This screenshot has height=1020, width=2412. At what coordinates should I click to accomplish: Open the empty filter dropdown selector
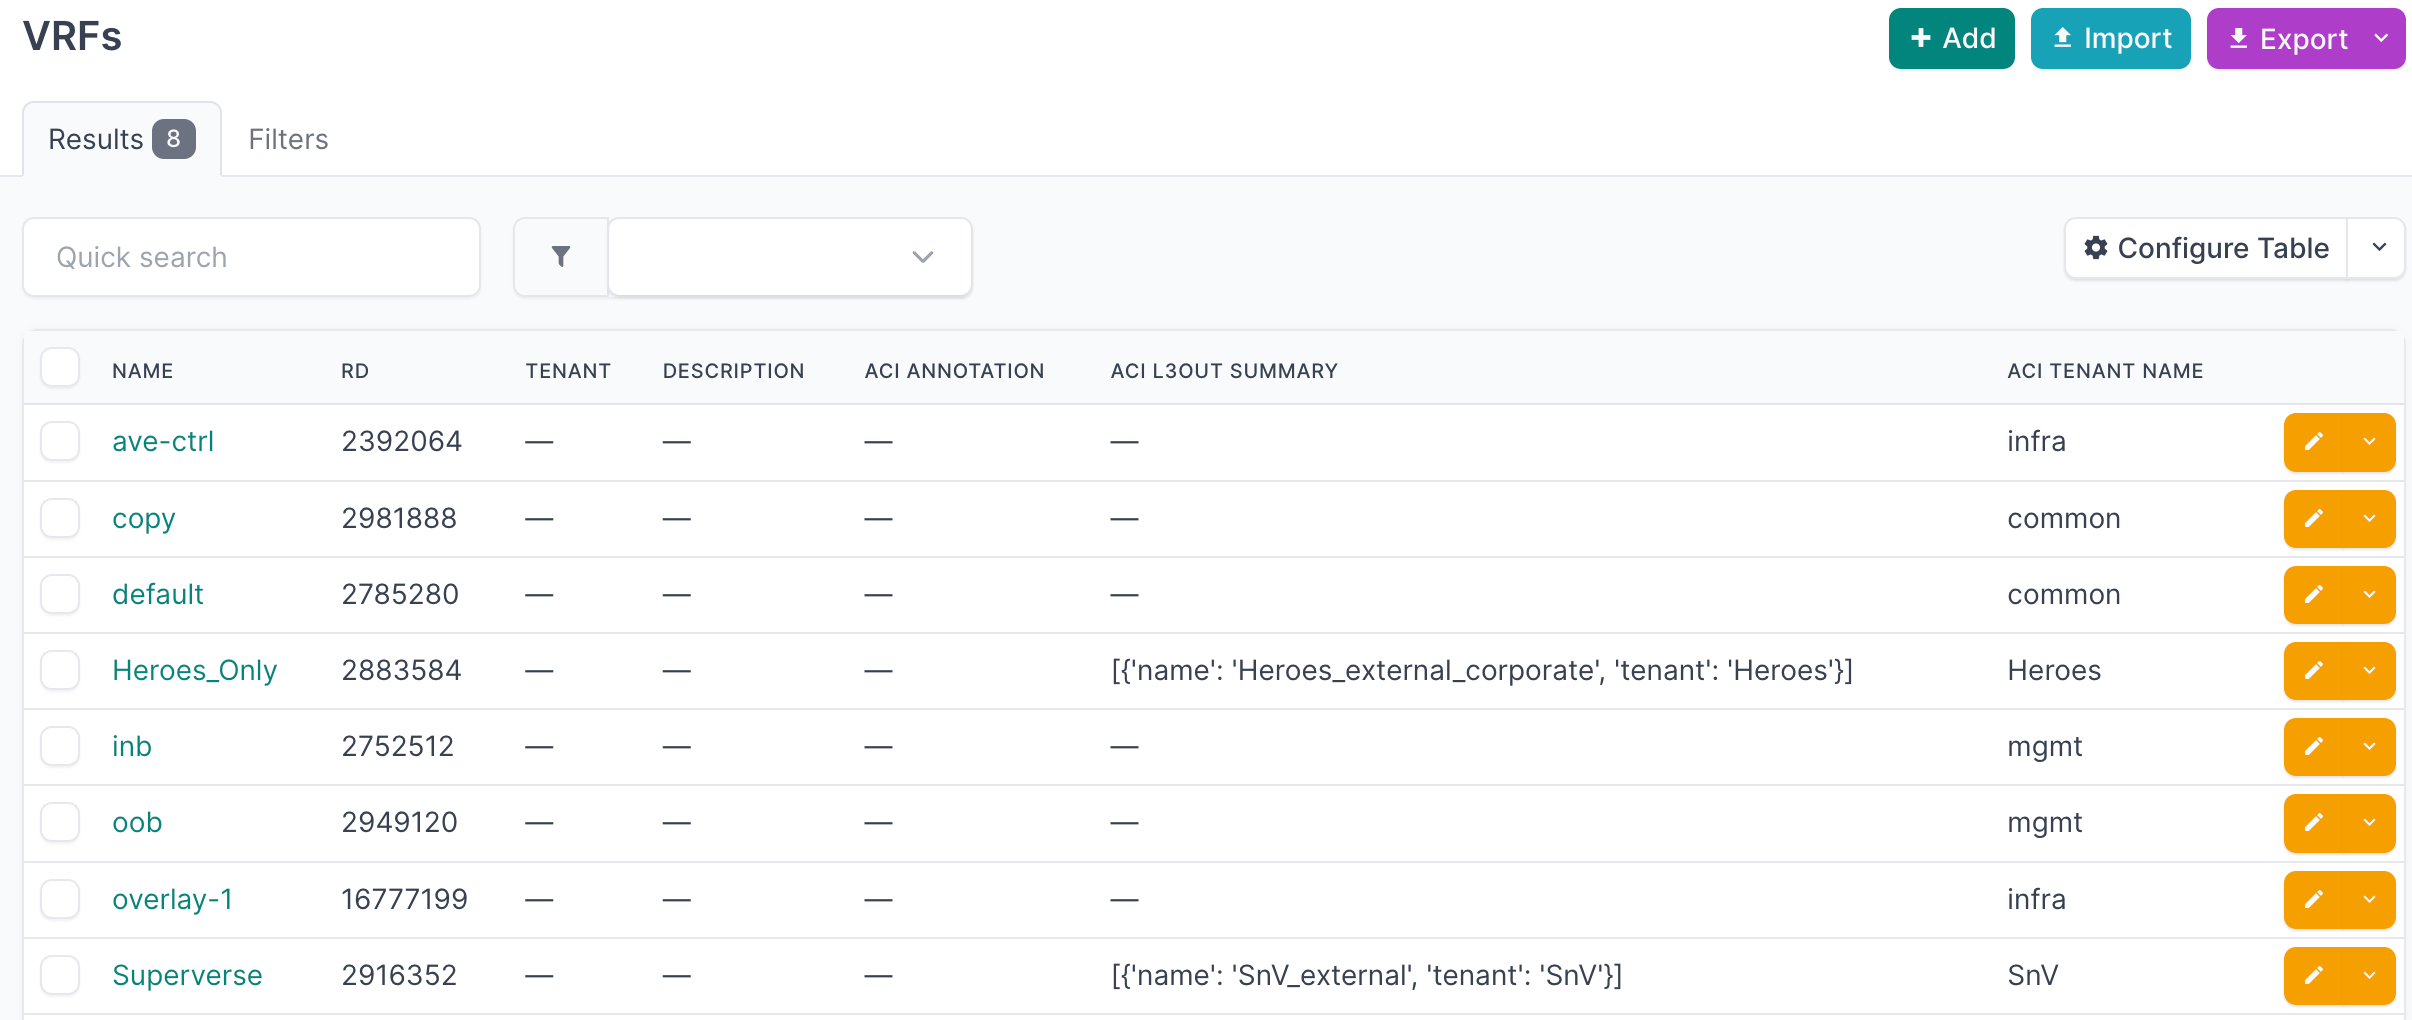[x=789, y=257]
